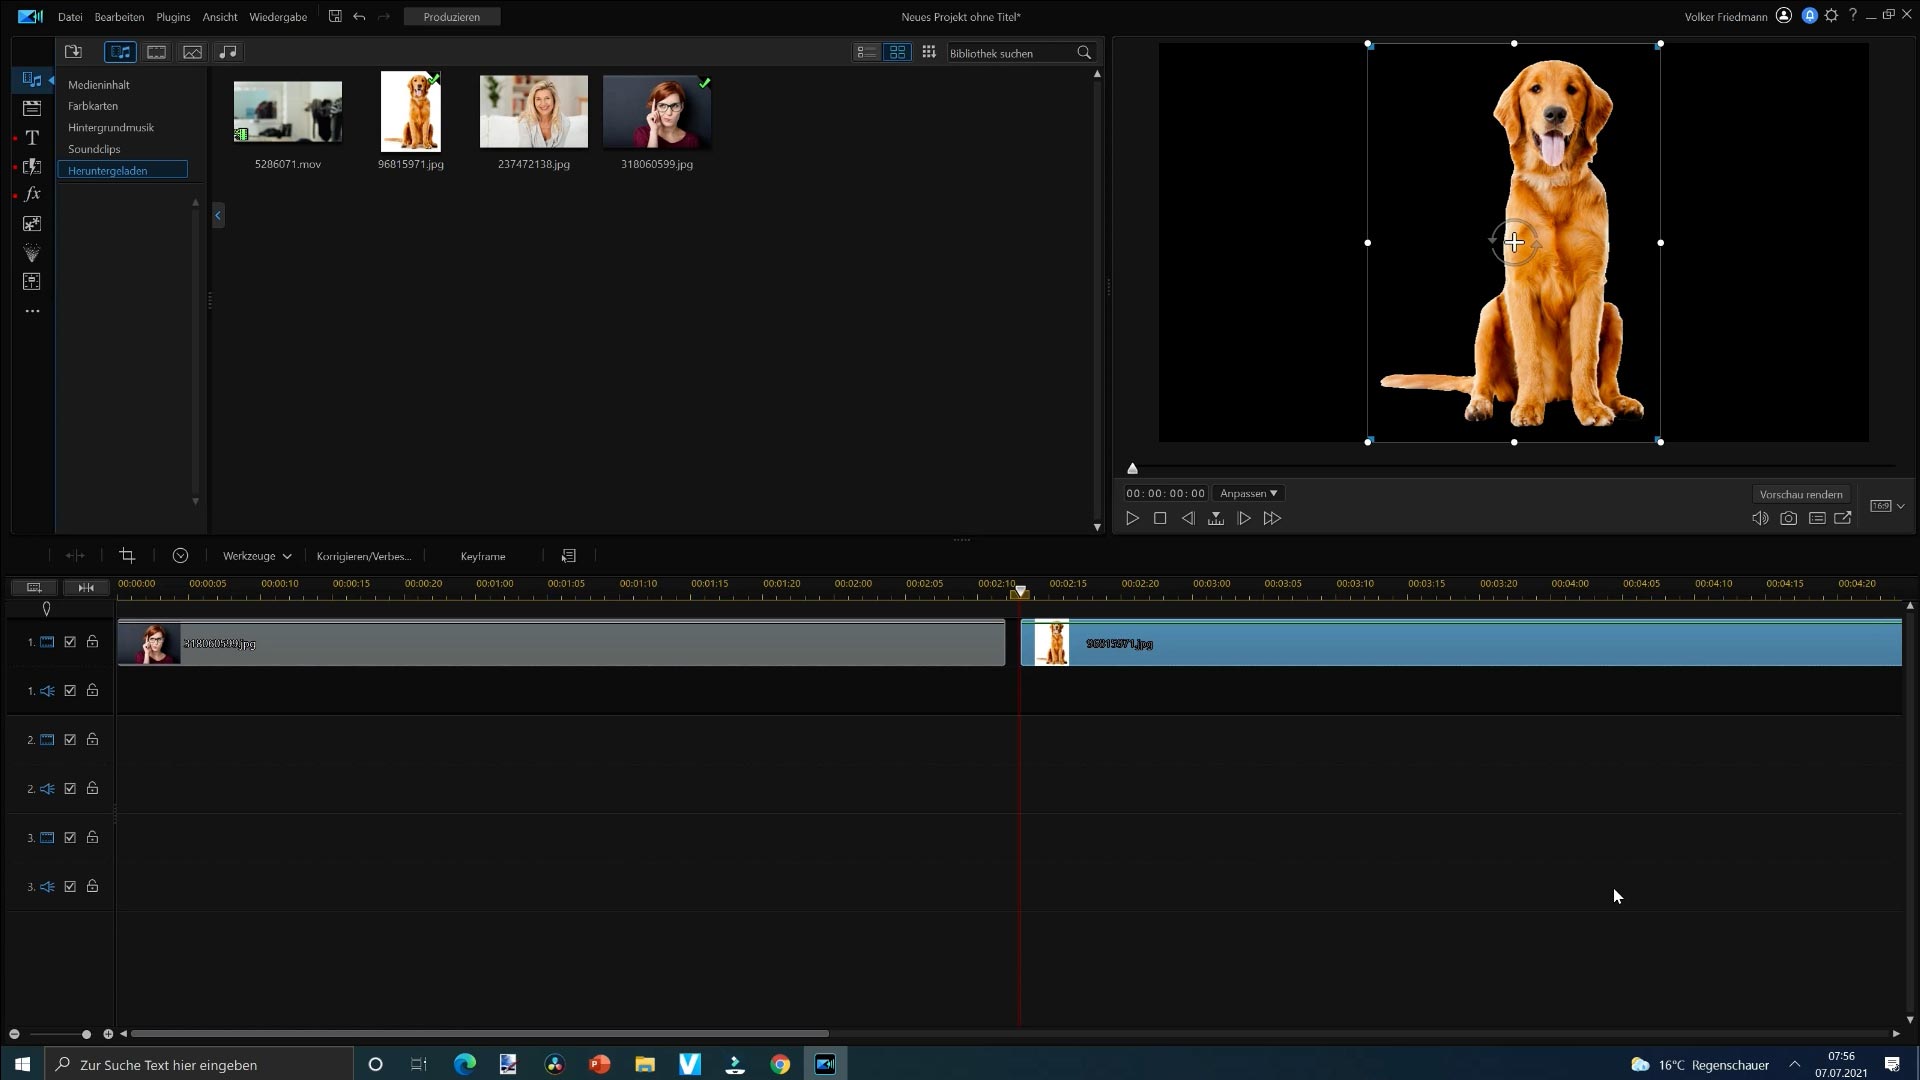Open the Title Room text icon
This screenshot has width=1920, height=1080.
click(32, 137)
